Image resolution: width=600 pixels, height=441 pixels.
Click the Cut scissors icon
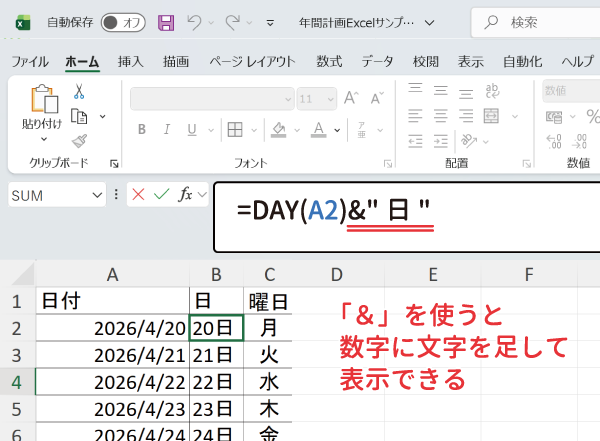80,92
